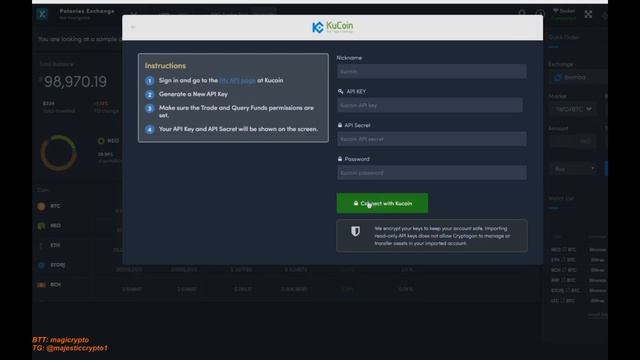Viewport: 640px width, 360px height.
Task: Open the Buy order type dropdown
Action: [x=573, y=169]
